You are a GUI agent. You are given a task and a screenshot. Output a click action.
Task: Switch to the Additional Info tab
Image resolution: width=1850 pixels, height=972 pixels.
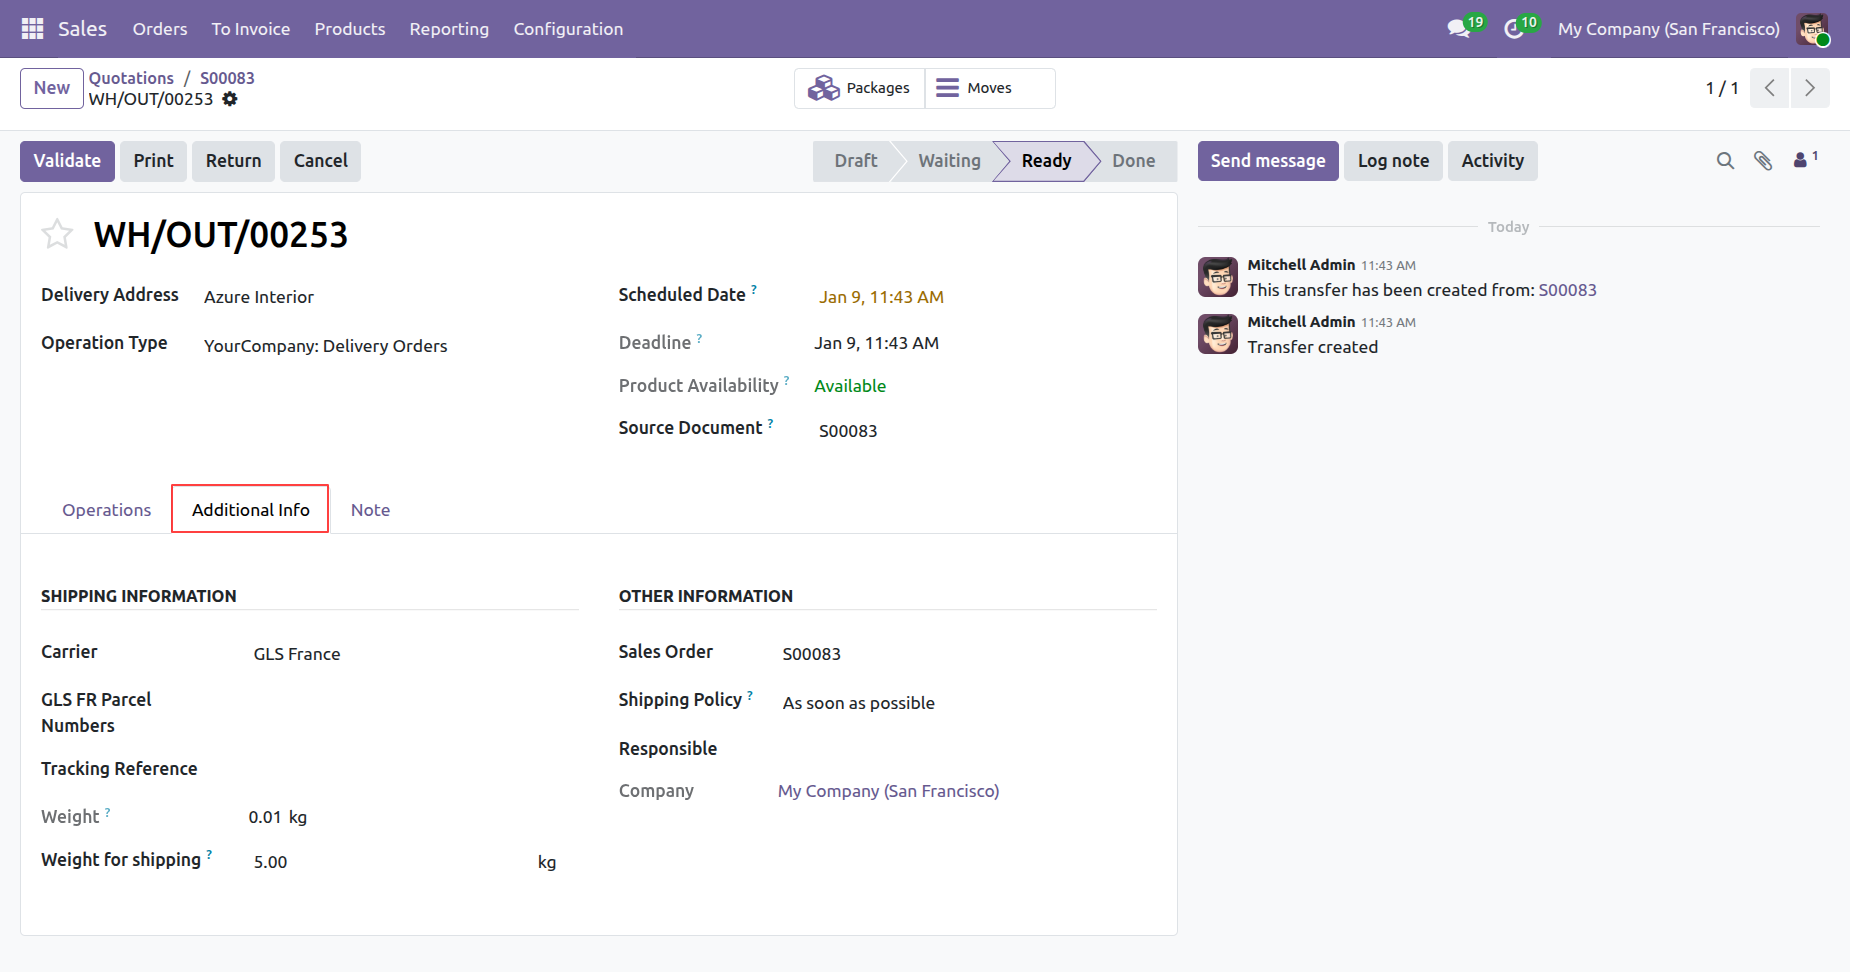pyautogui.click(x=251, y=510)
